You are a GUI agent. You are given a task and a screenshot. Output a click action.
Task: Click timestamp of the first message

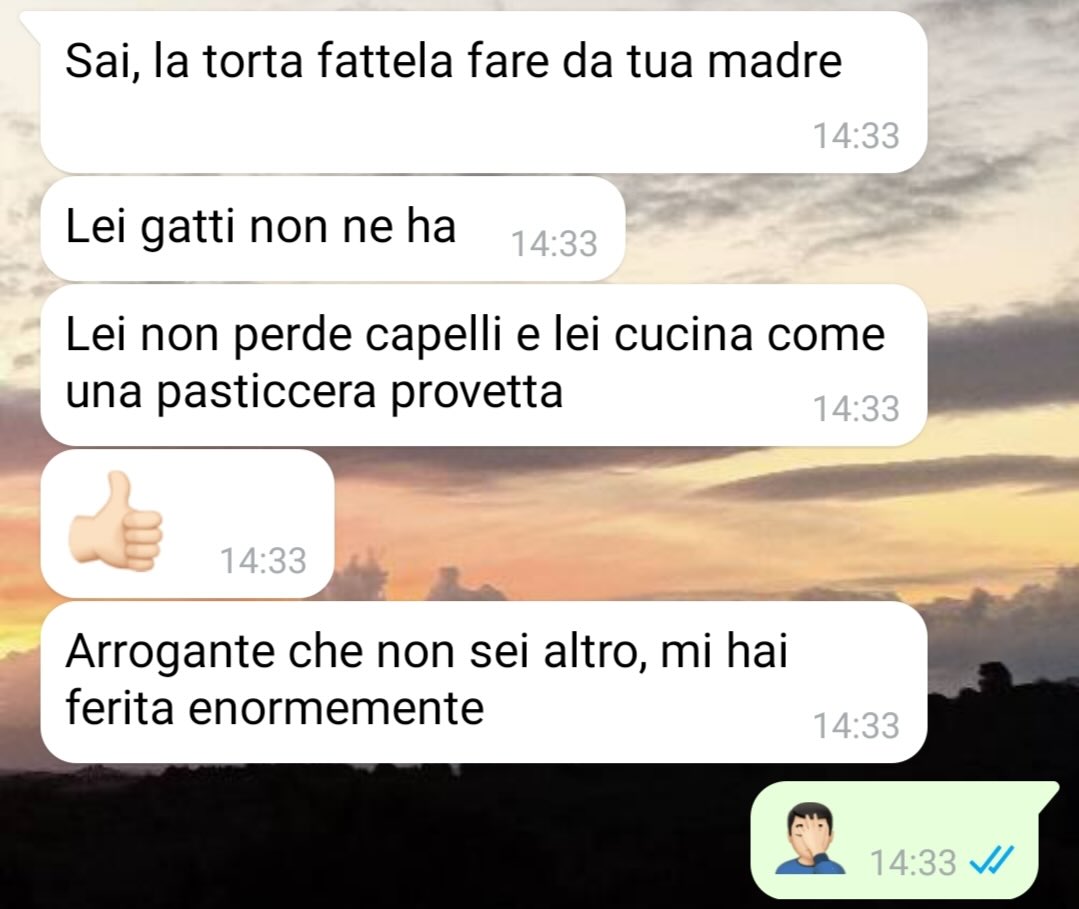tap(856, 136)
